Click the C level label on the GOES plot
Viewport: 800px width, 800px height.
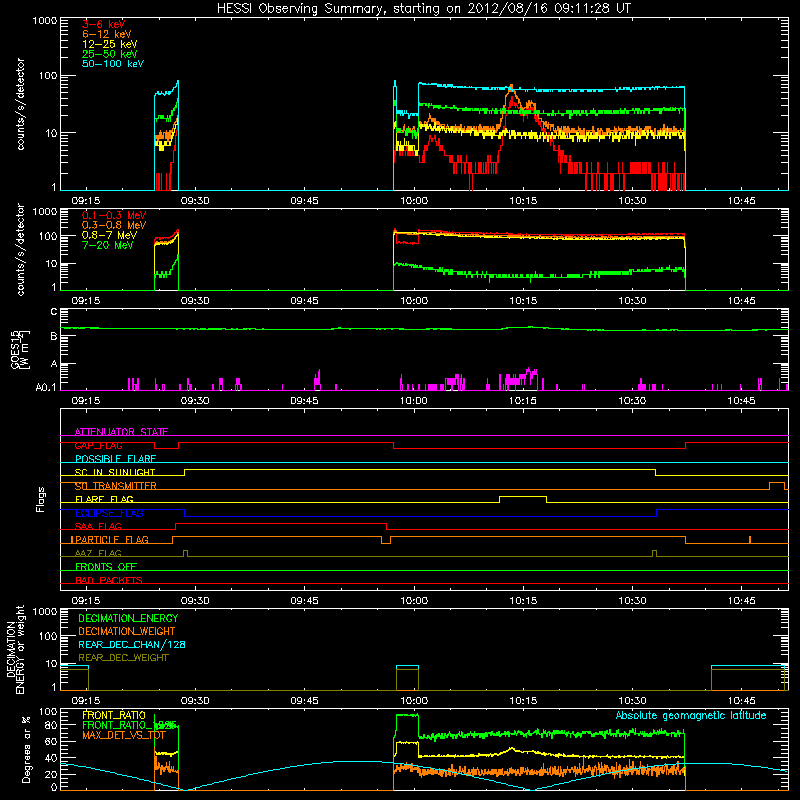click(x=54, y=312)
